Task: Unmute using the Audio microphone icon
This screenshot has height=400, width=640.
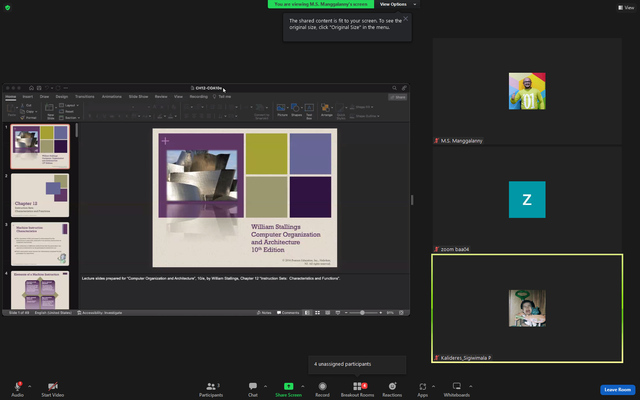Action: pos(18,386)
